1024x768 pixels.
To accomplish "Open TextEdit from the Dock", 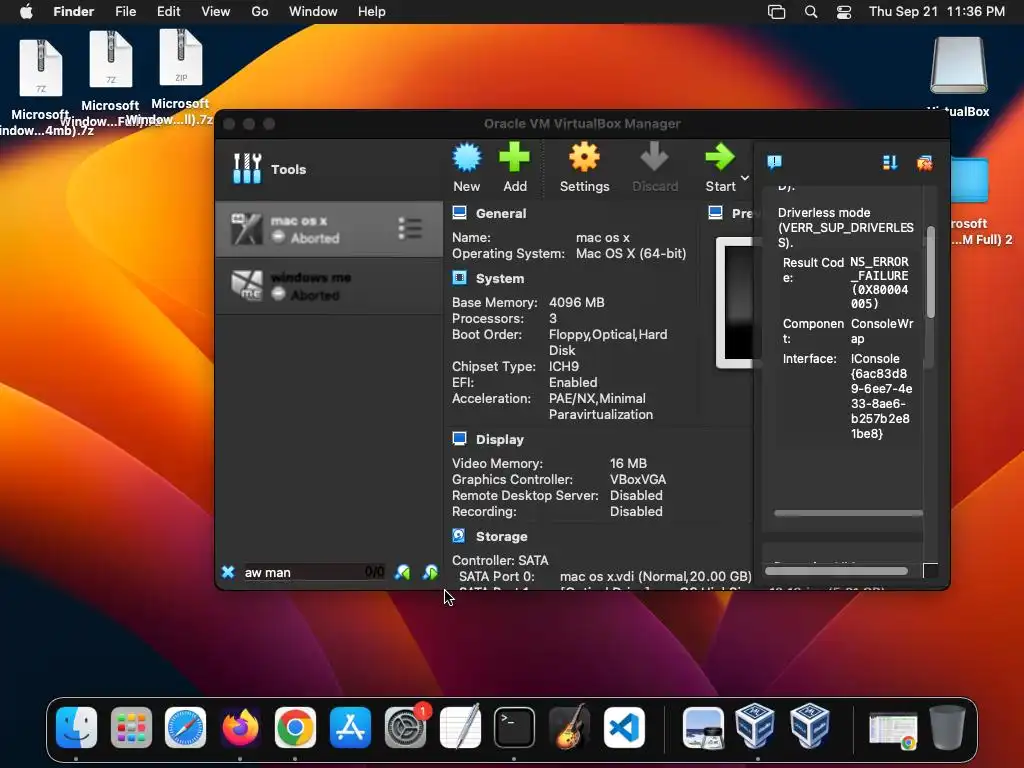I will 460,727.
